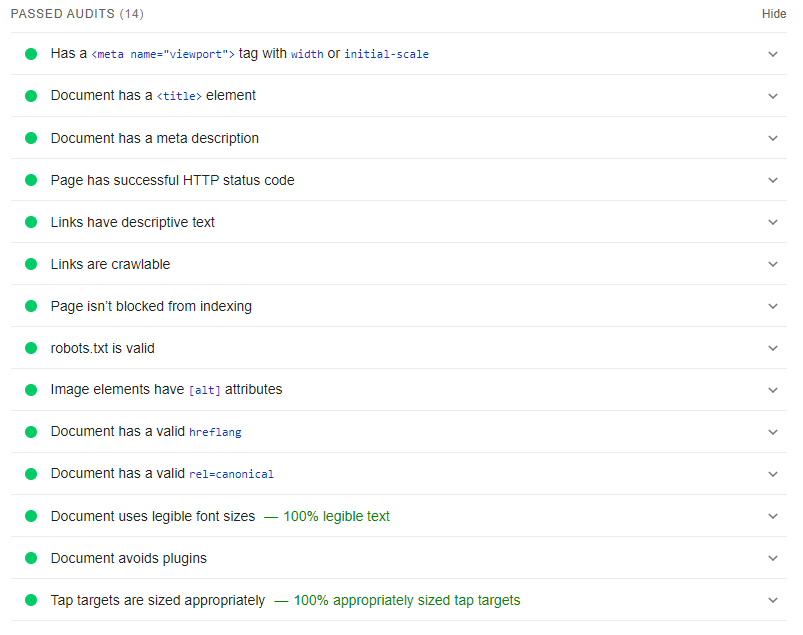Hide the Passed Audits section
Screen dimensions: 803x635
click(x=774, y=14)
